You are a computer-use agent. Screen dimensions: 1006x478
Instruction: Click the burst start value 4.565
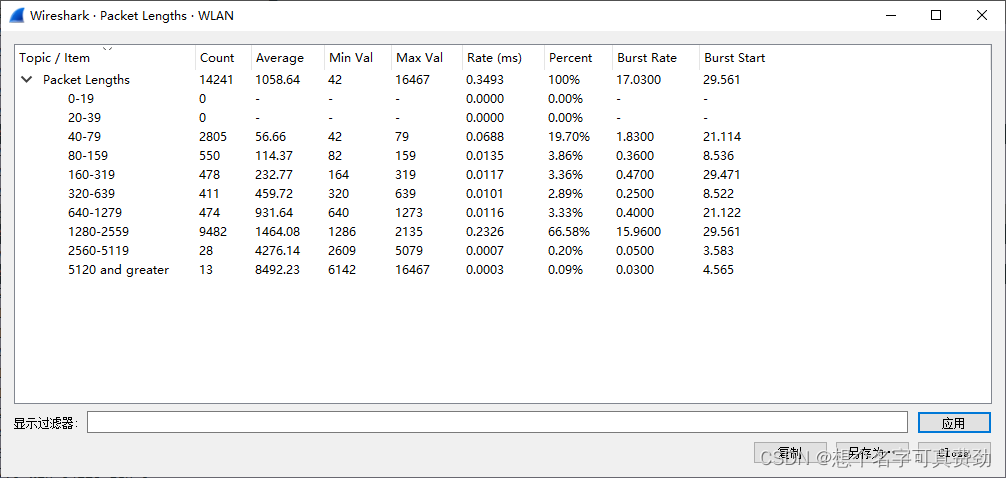pyautogui.click(x=719, y=269)
